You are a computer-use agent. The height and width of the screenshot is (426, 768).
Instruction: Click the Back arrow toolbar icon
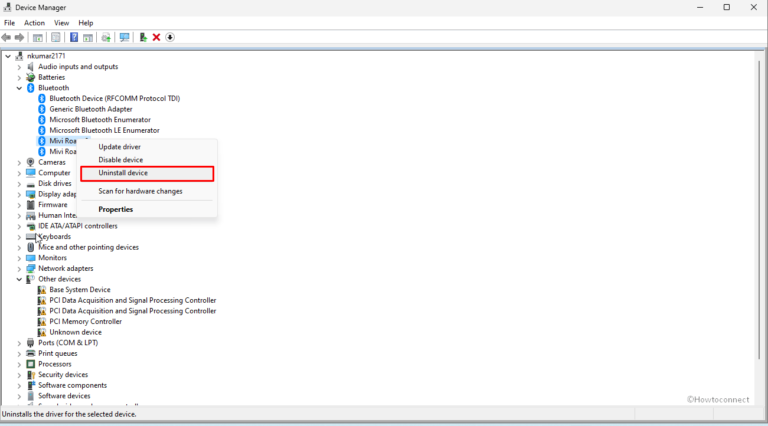(6, 37)
